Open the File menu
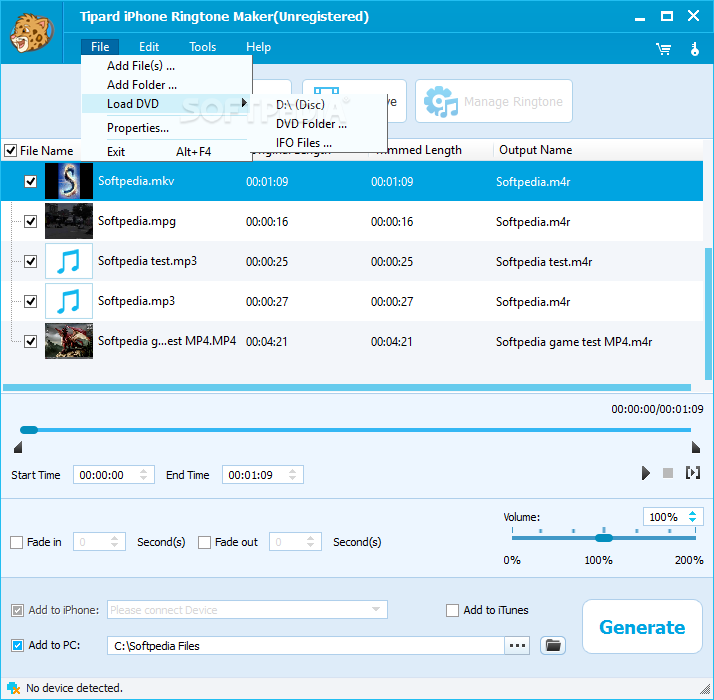Image resolution: width=714 pixels, height=700 pixels. tap(100, 47)
